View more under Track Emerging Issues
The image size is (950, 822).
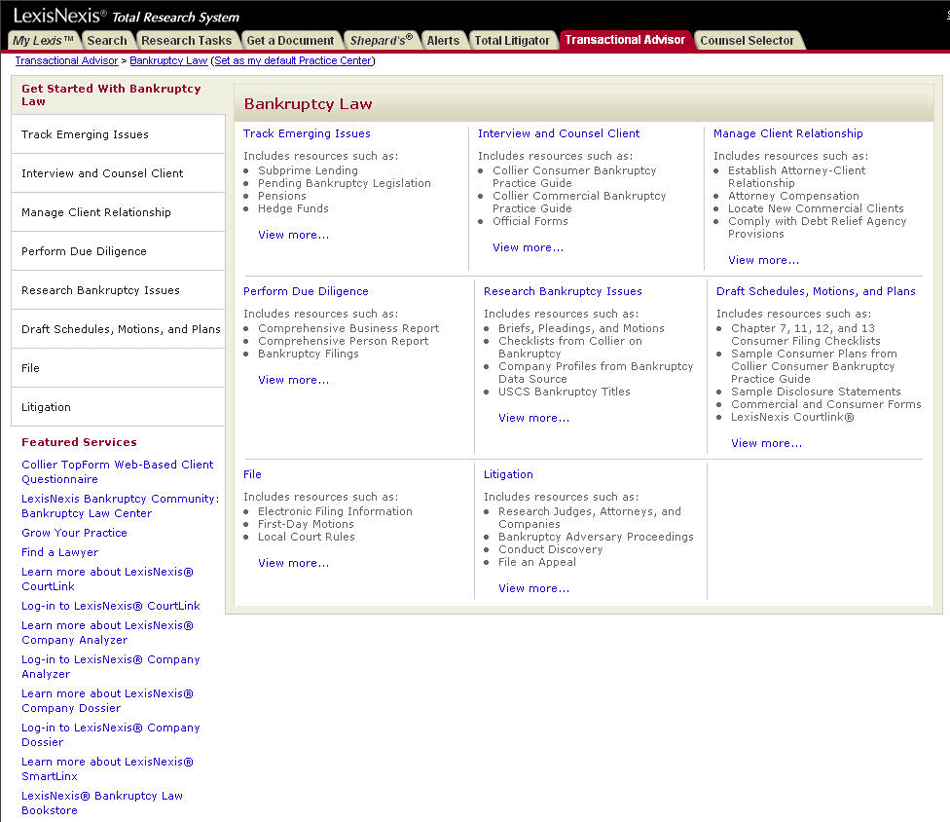coord(293,235)
